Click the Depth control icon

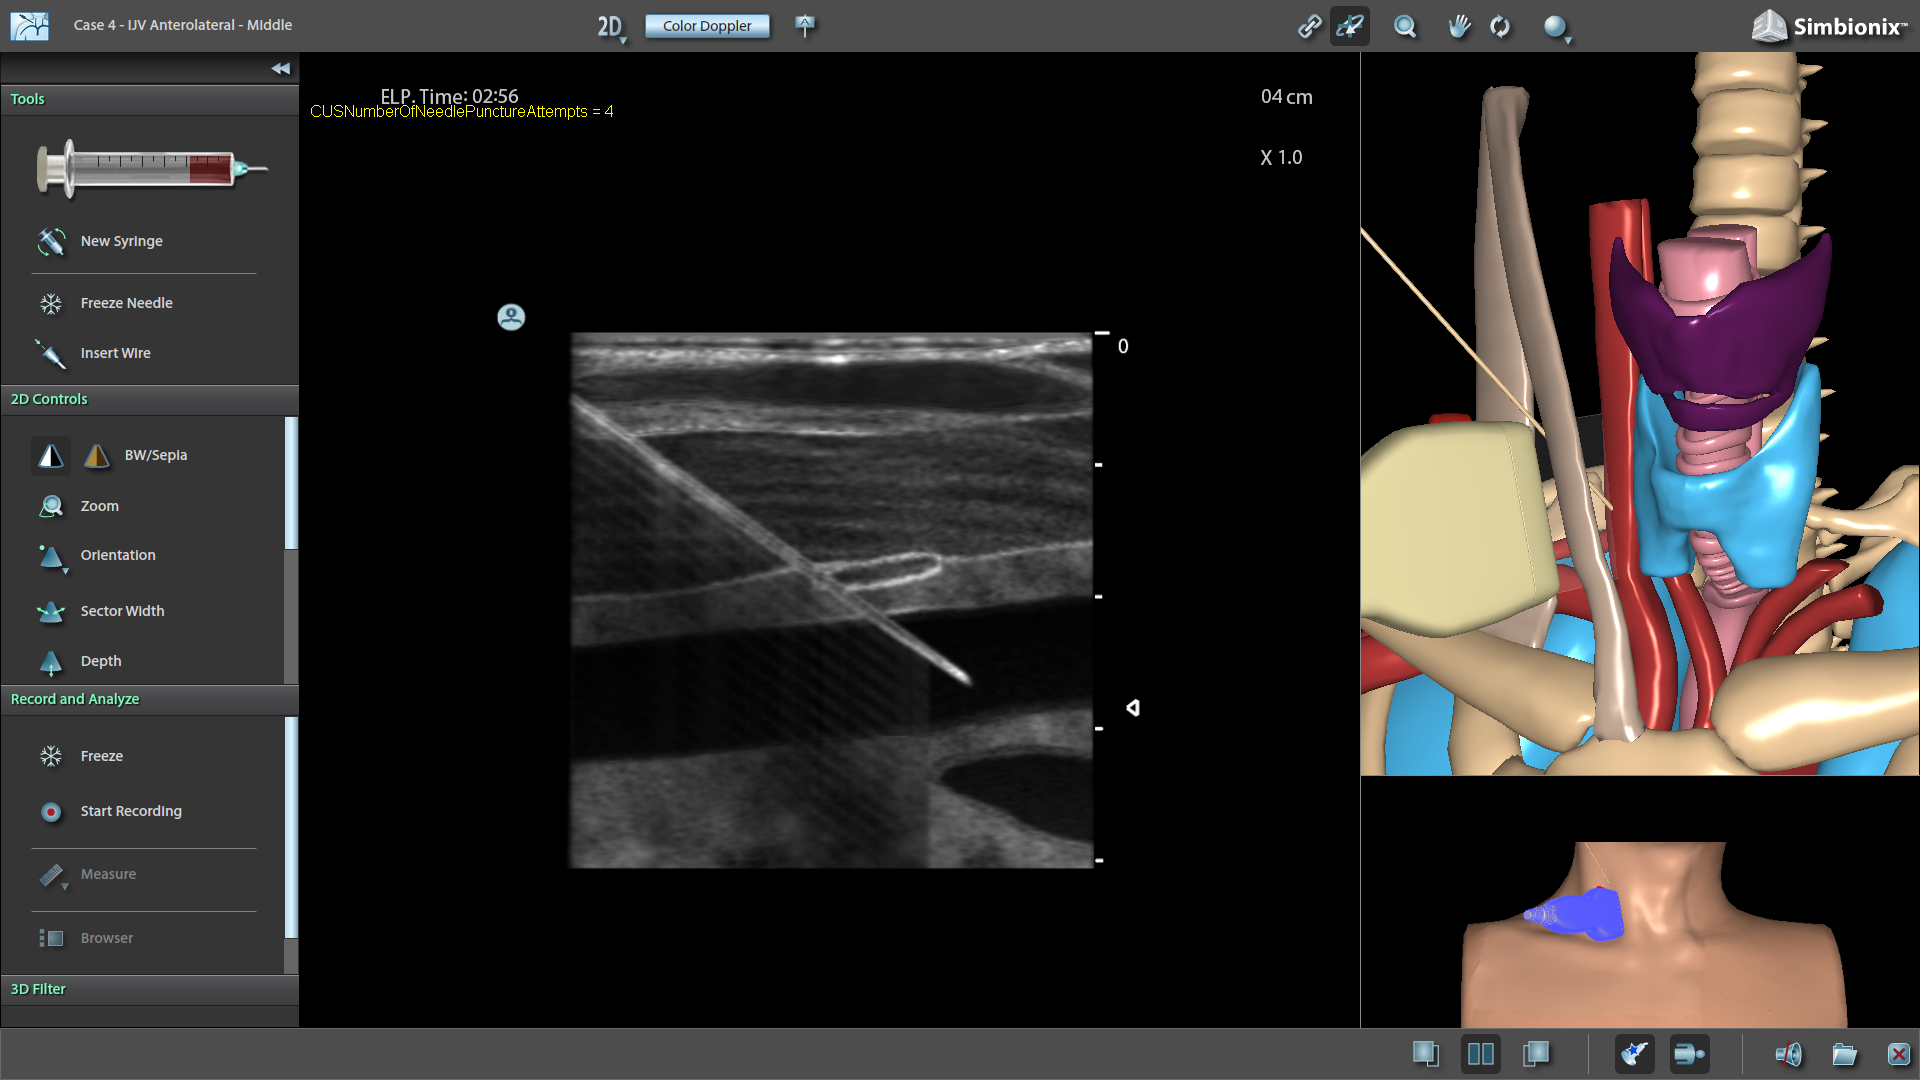click(x=51, y=662)
